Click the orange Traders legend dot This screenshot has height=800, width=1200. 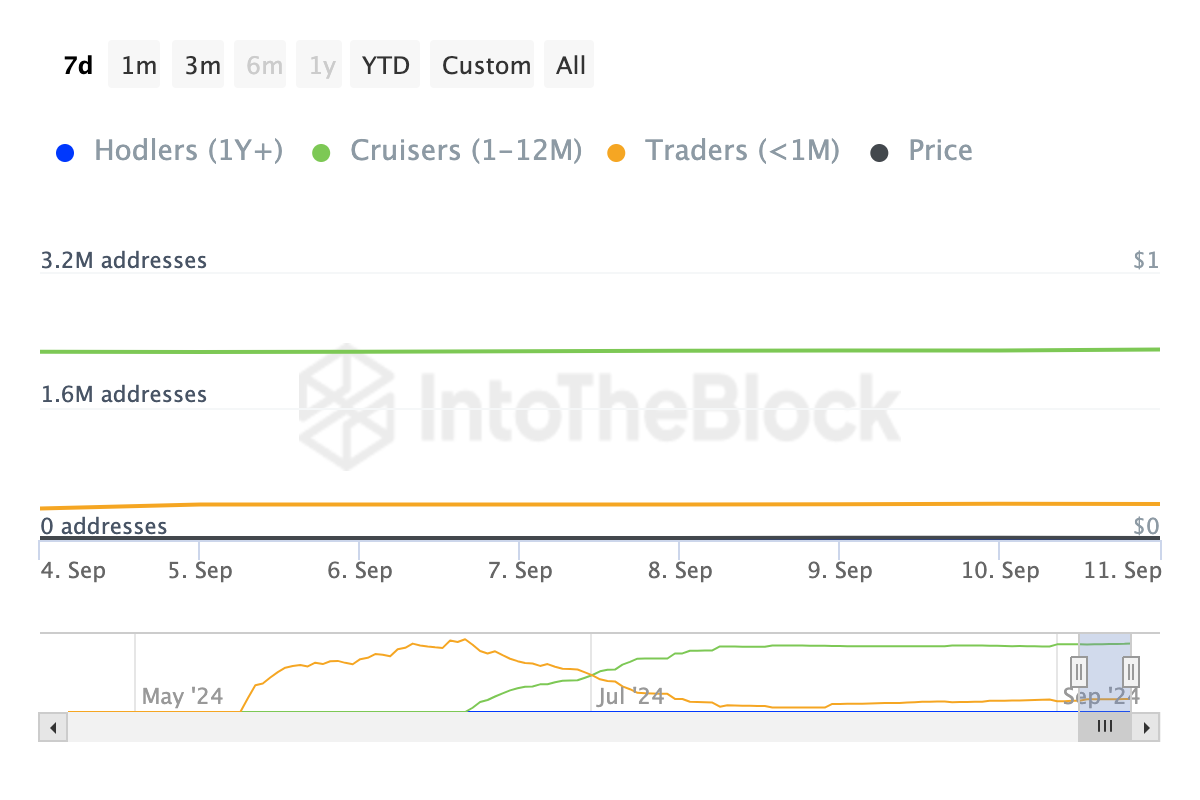[x=617, y=153]
